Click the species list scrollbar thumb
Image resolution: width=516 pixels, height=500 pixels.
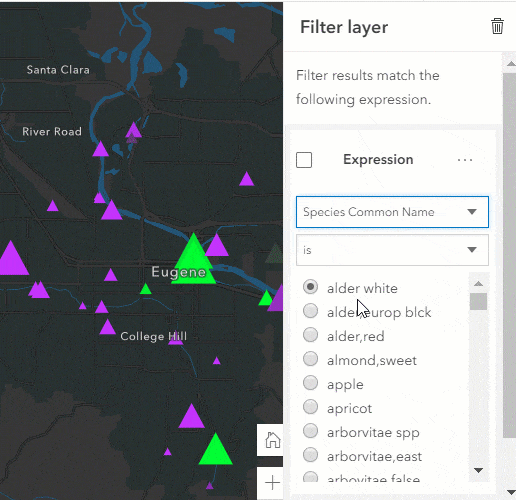pyautogui.click(x=478, y=301)
